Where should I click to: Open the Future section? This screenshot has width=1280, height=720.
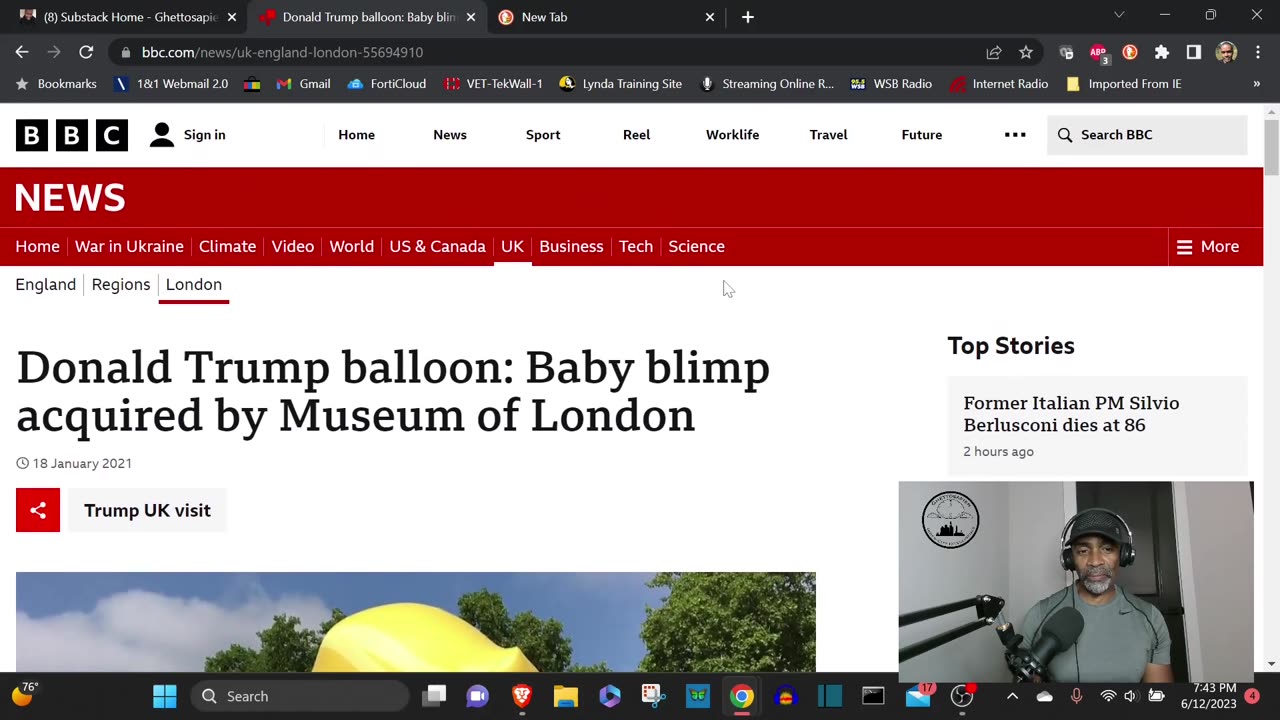point(922,135)
